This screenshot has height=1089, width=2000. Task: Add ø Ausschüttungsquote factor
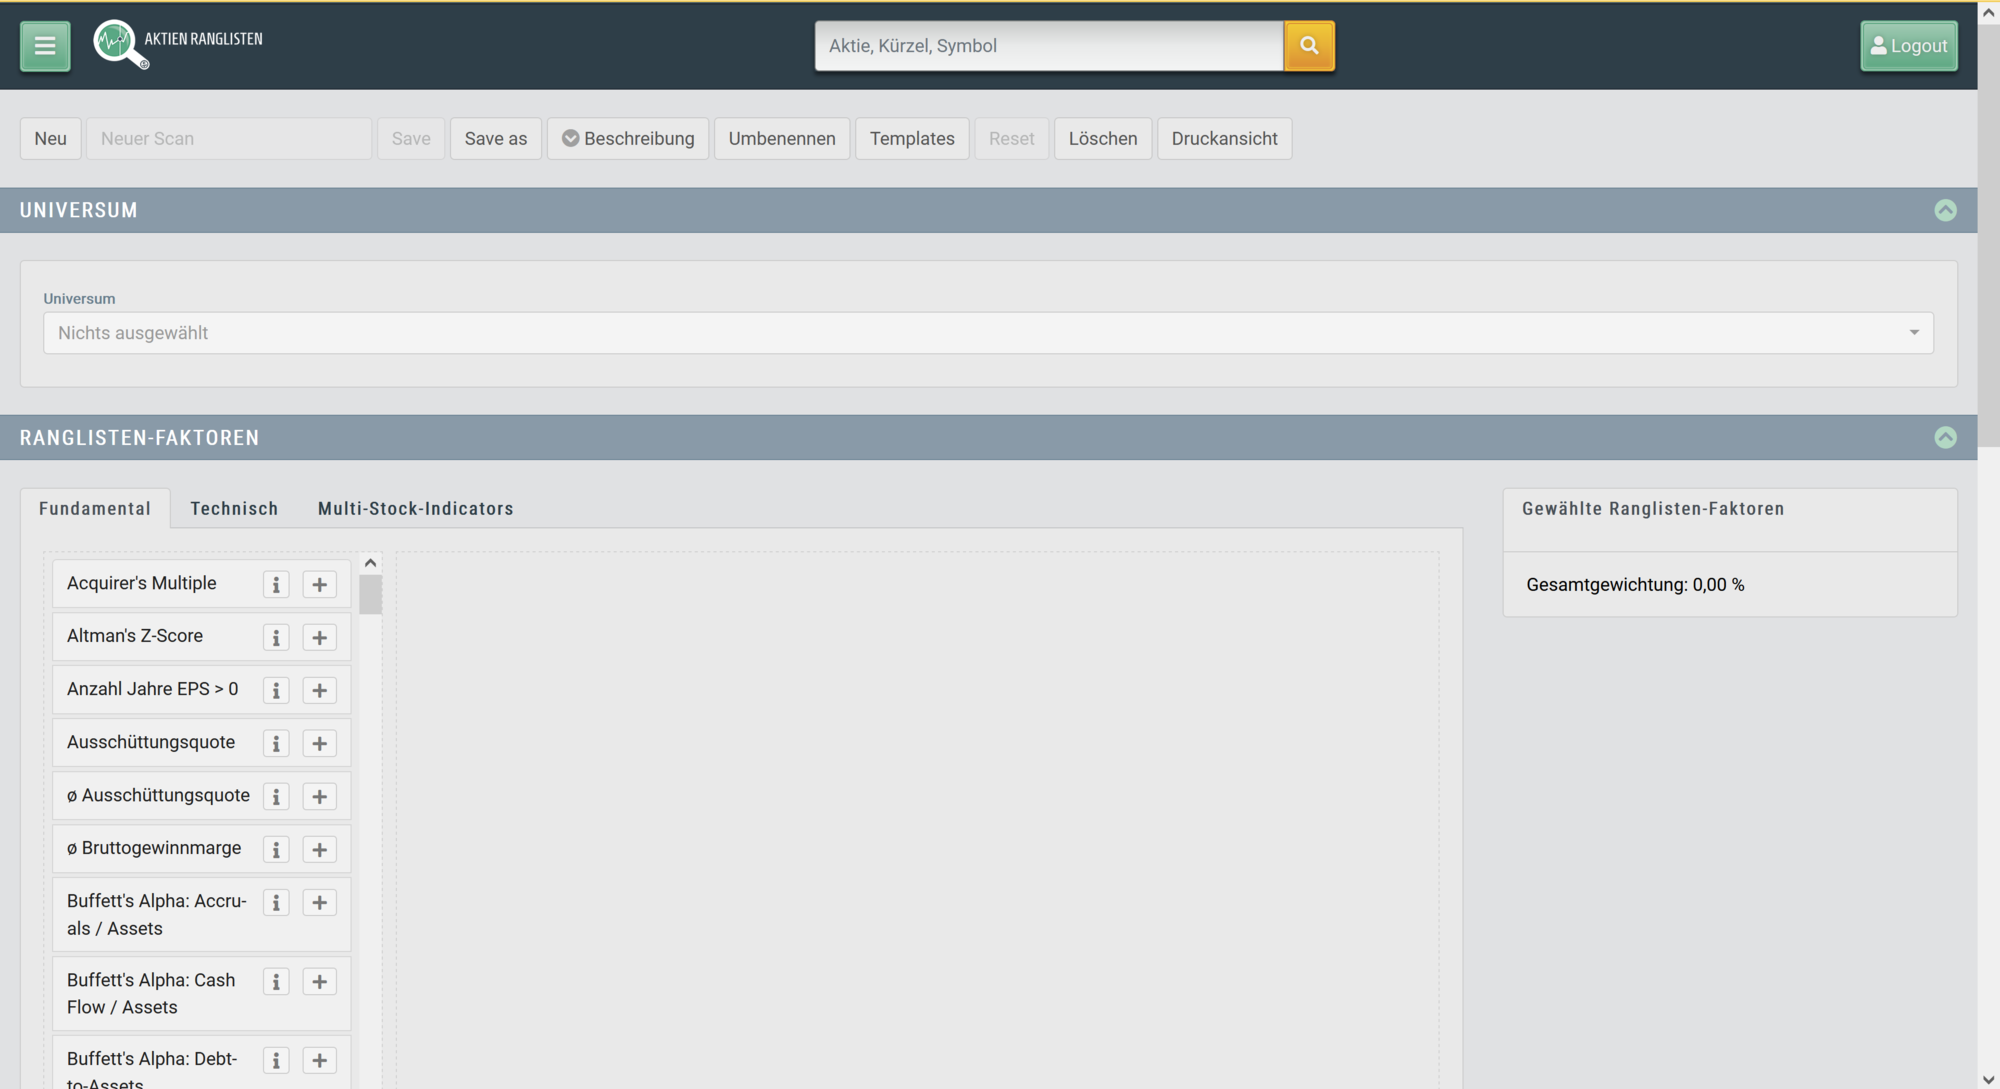coord(320,797)
